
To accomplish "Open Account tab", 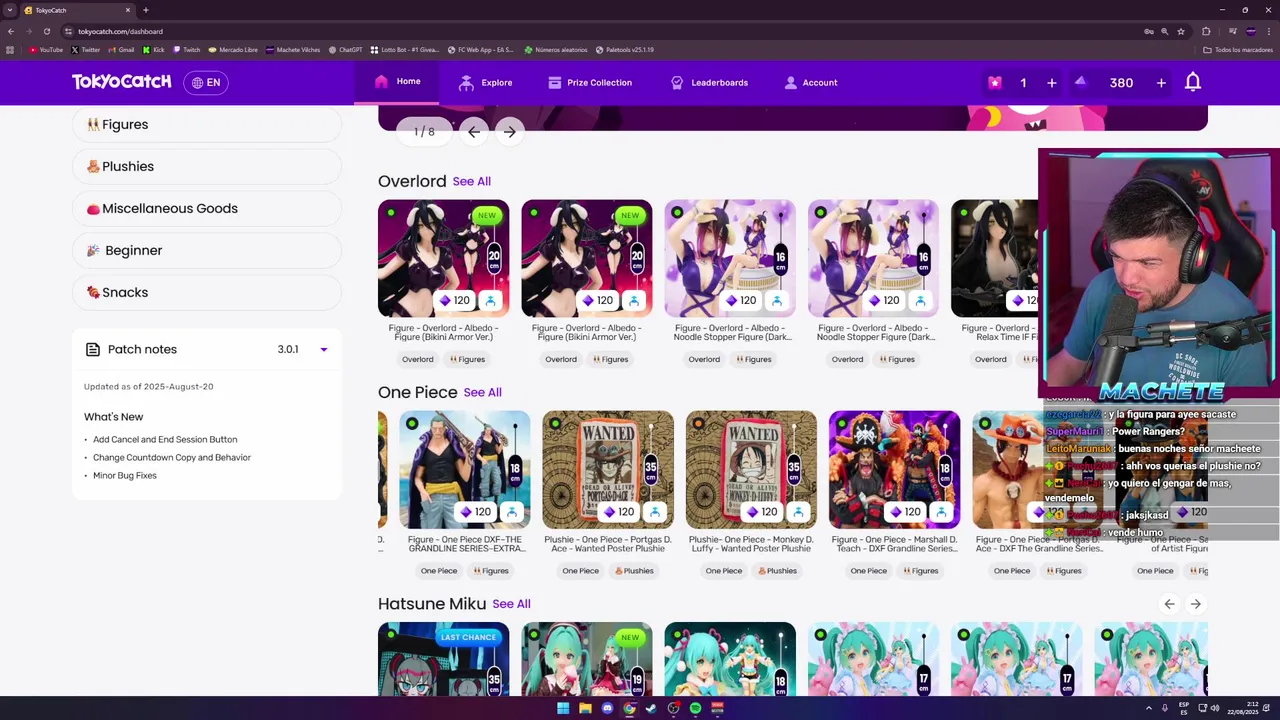I will coord(811,83).
